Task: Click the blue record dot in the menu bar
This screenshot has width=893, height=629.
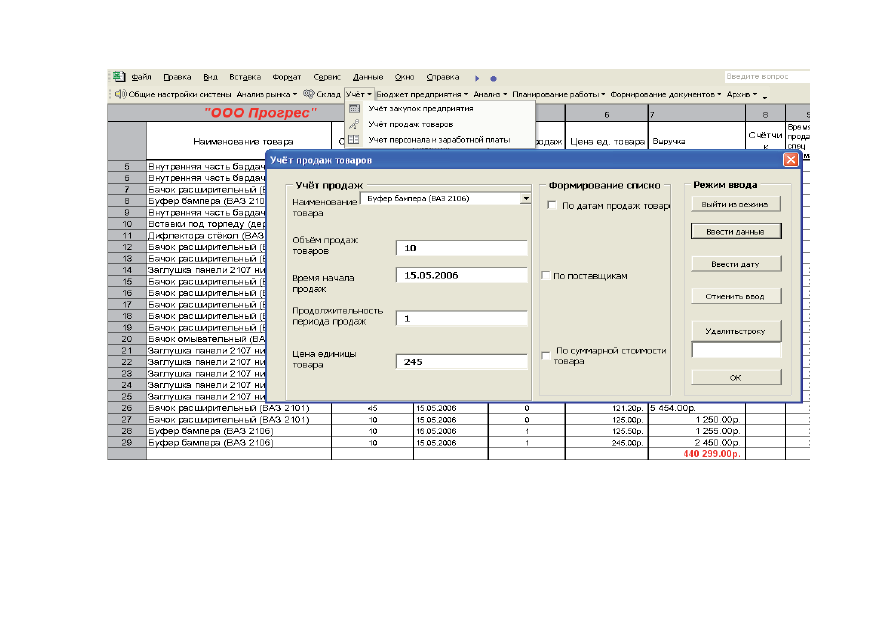Action: (x=493, y=79)
